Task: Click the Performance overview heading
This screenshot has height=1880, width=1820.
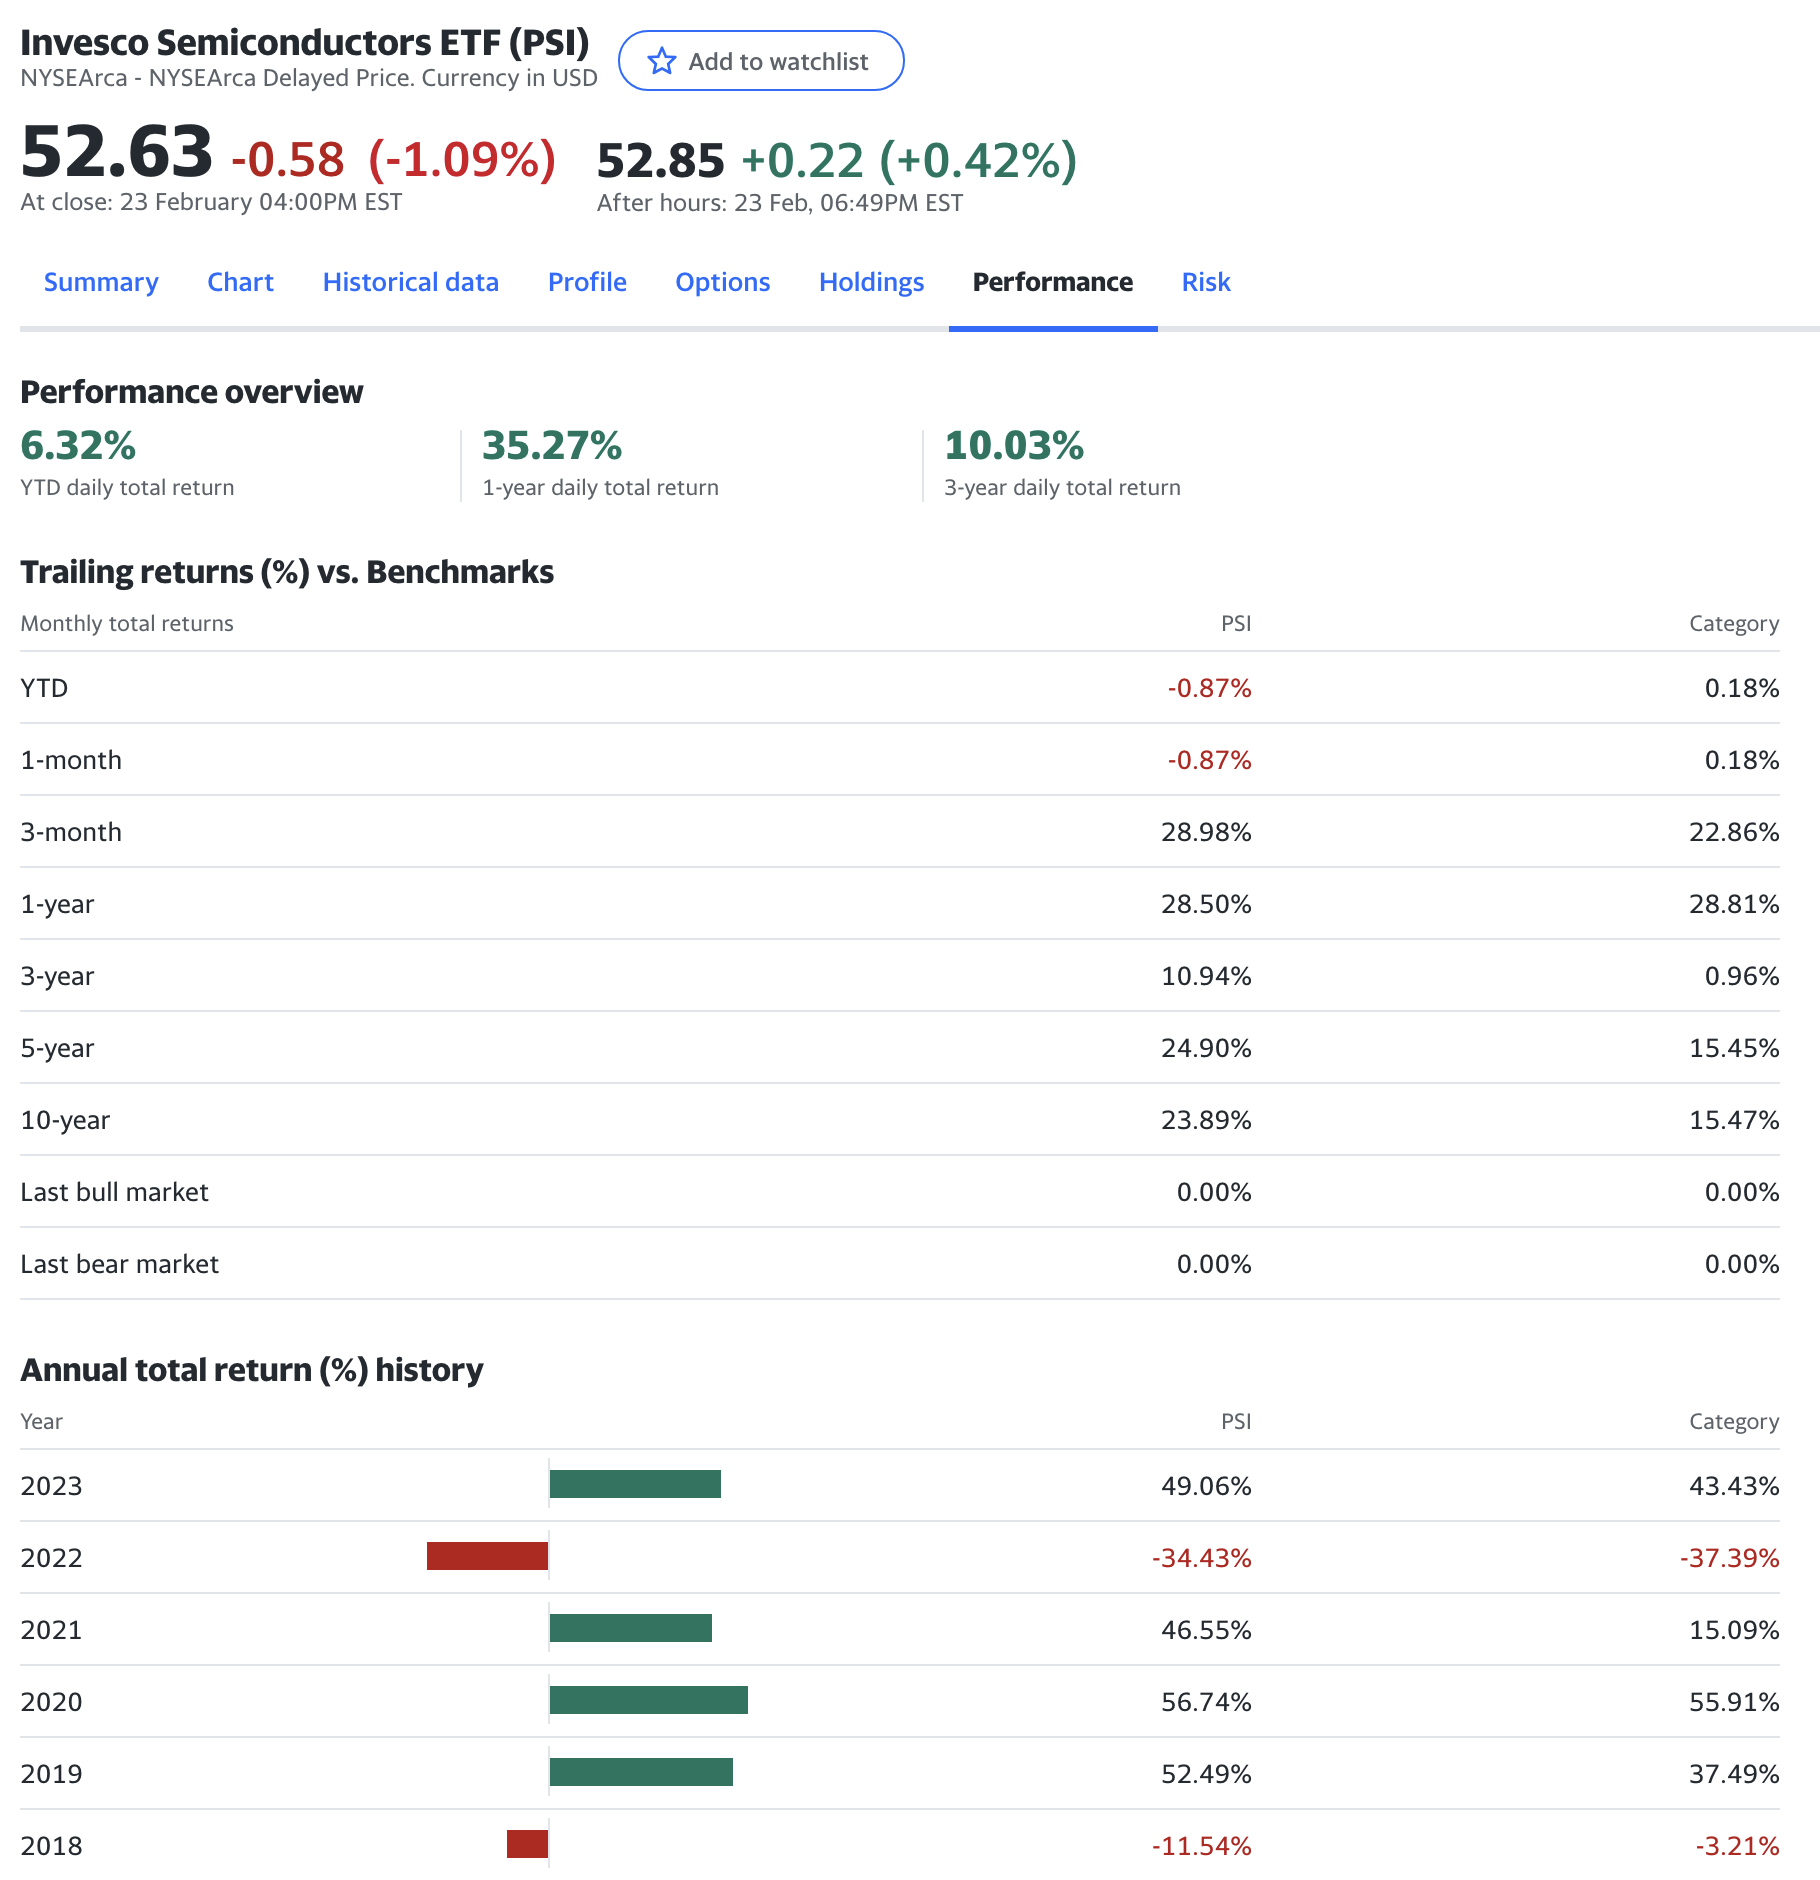Action: pos(192,392)
